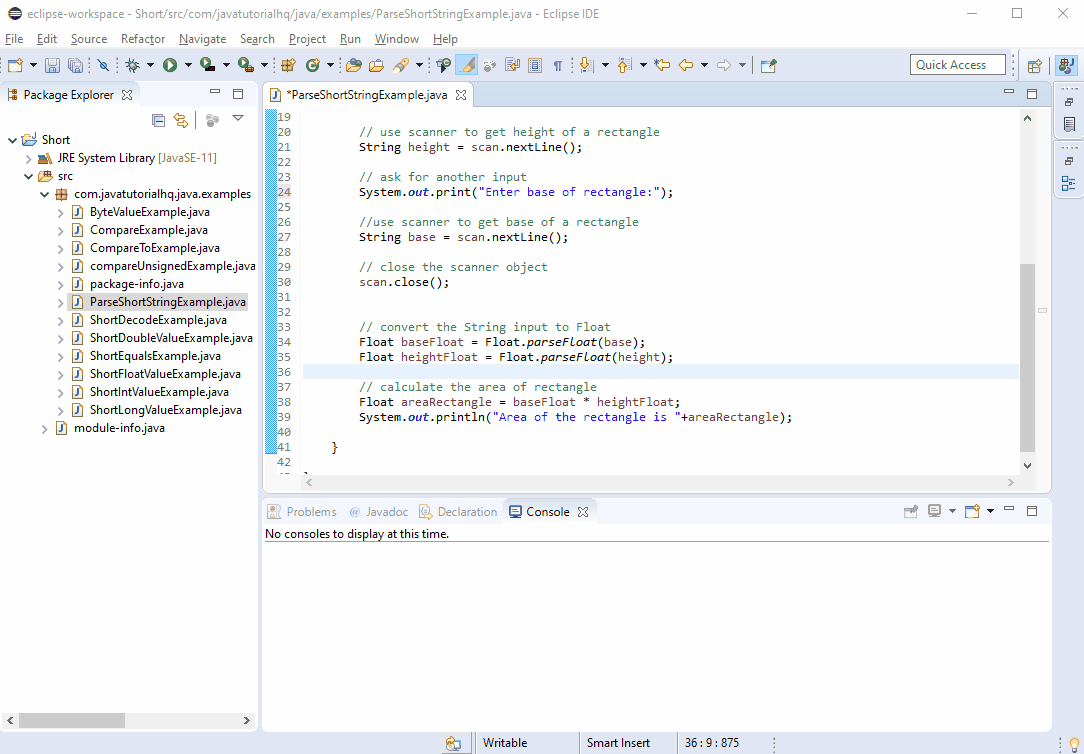Select the Java perspective icon
The image size is (1084, 754).
1066,66
